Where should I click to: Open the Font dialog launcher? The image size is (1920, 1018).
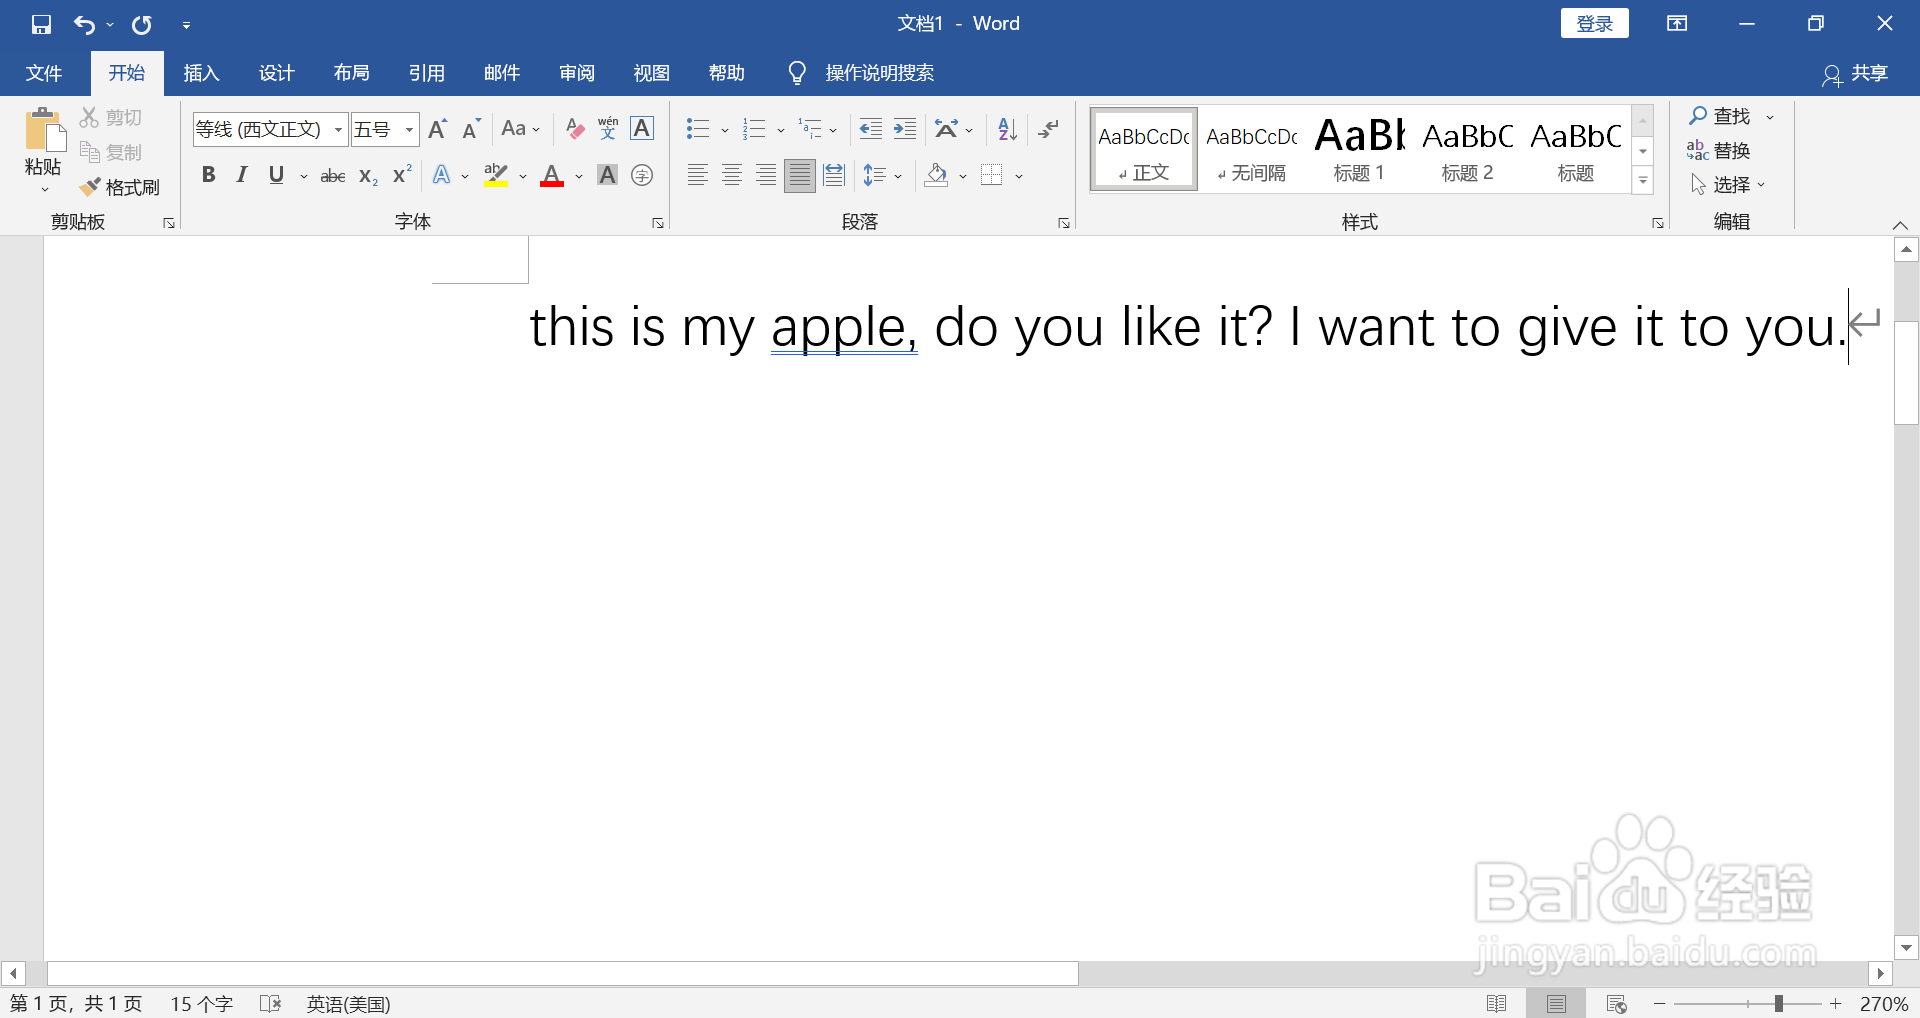point(658,223)
